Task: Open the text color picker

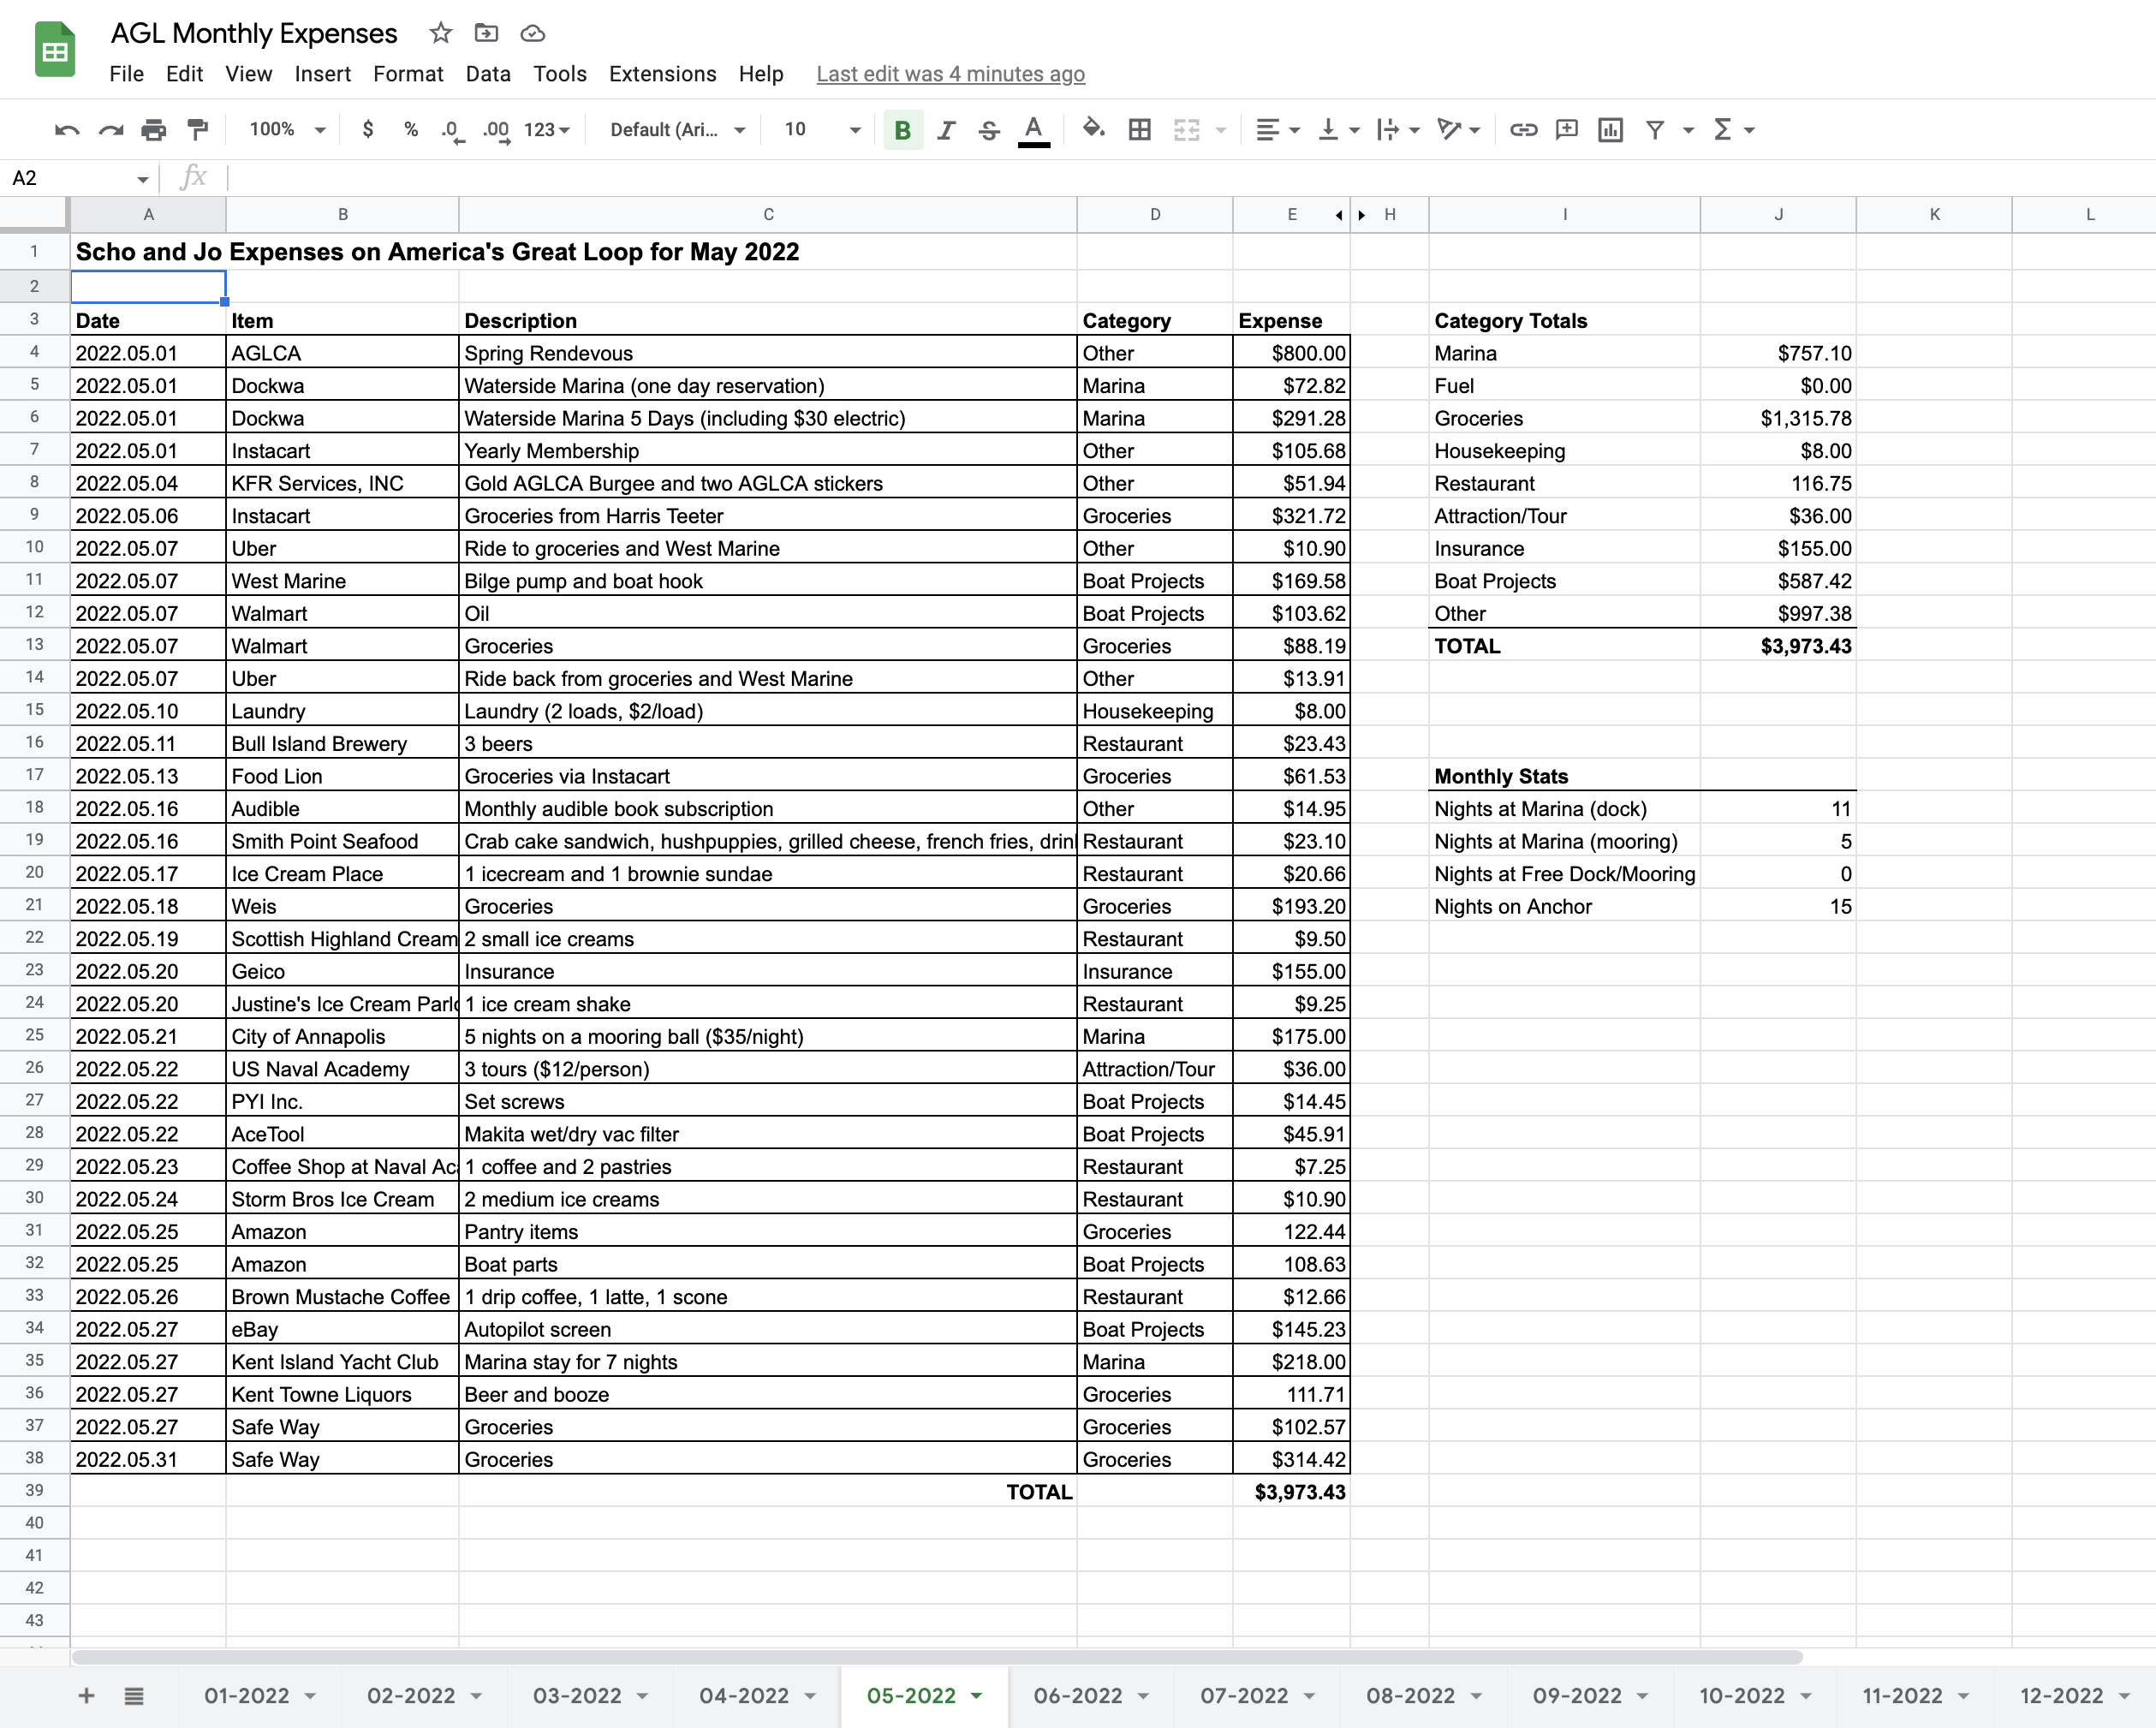Action: point(1033,130)
